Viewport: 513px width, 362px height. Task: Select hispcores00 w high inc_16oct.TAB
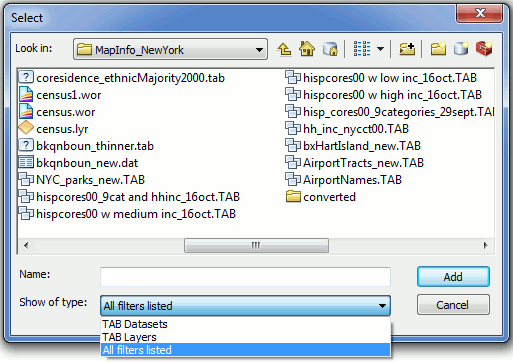click(x=384, y=95)
